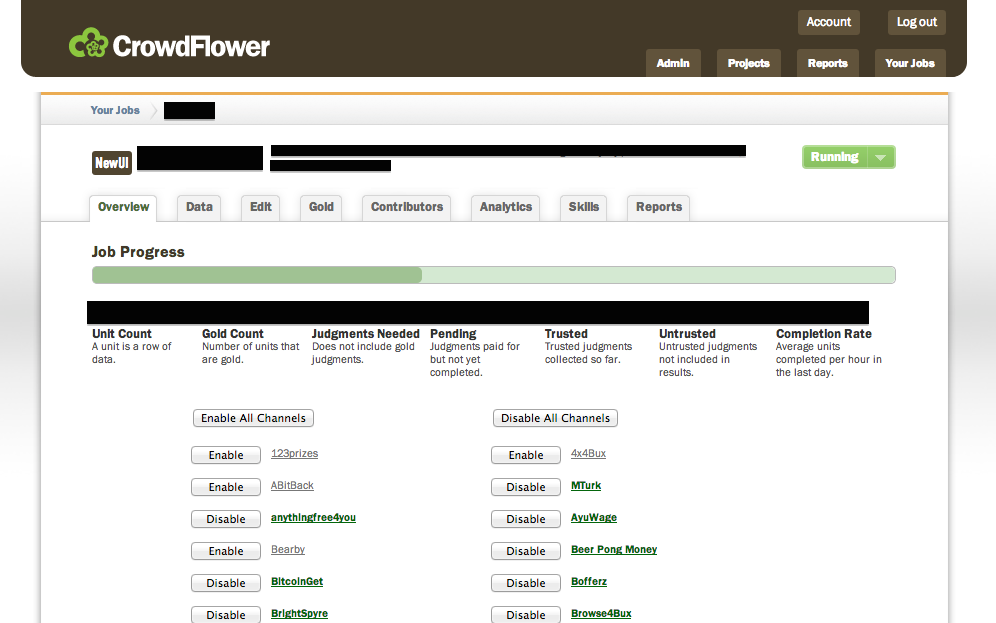Open the 123prizes channel link
This screenshot has height=623, width=996.
click(x=294, y=453)
